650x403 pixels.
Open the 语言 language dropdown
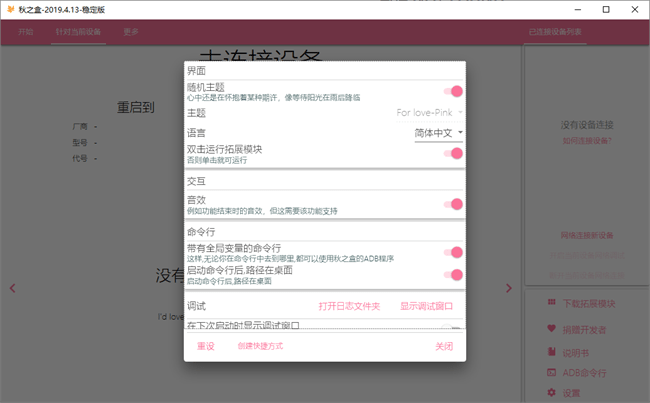point(439,132)
